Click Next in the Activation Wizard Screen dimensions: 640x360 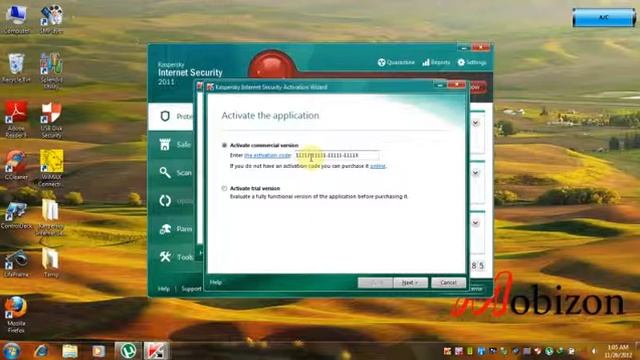pyautogui.click(x=410, y=282)
